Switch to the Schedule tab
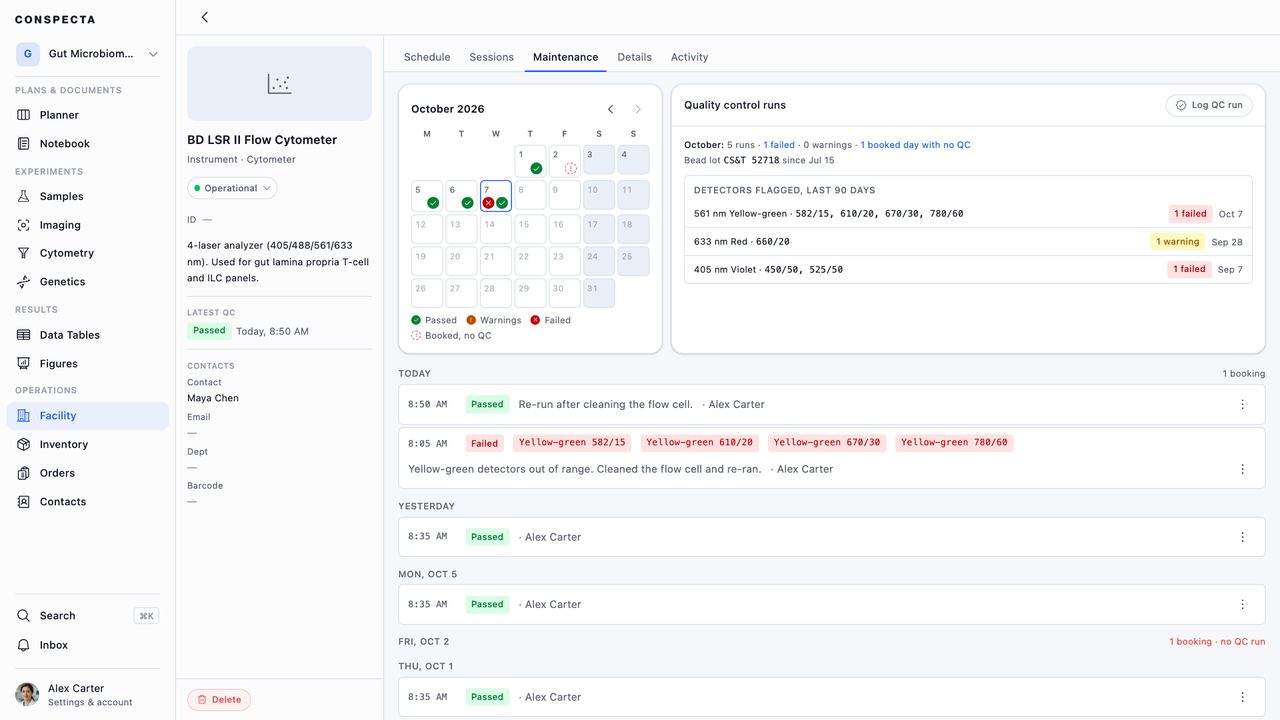1280x720 pixels. click(x=427, y=57)
